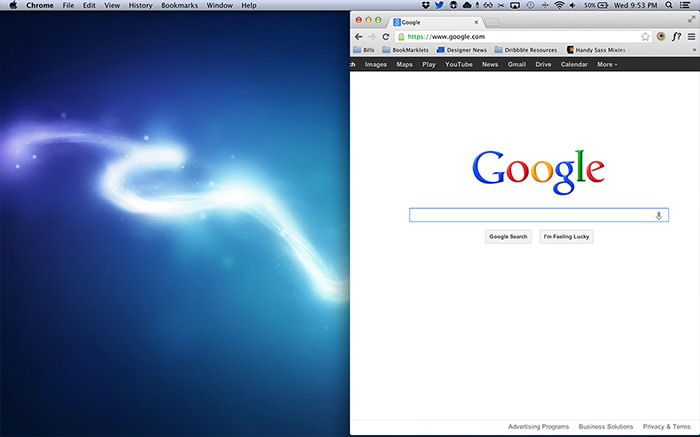Open the Bookmarks menu
700x437 pixels.
179,5
